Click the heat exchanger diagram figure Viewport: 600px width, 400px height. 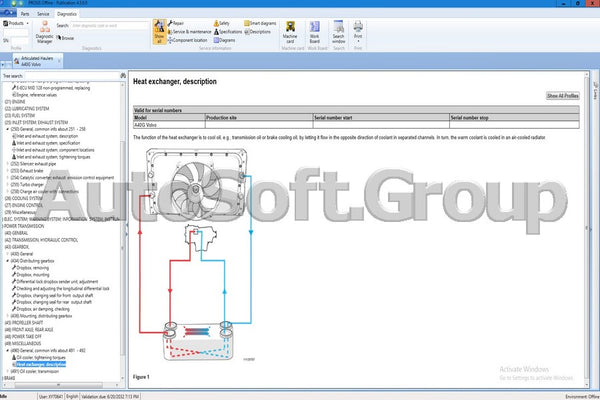tap(196, 255)
